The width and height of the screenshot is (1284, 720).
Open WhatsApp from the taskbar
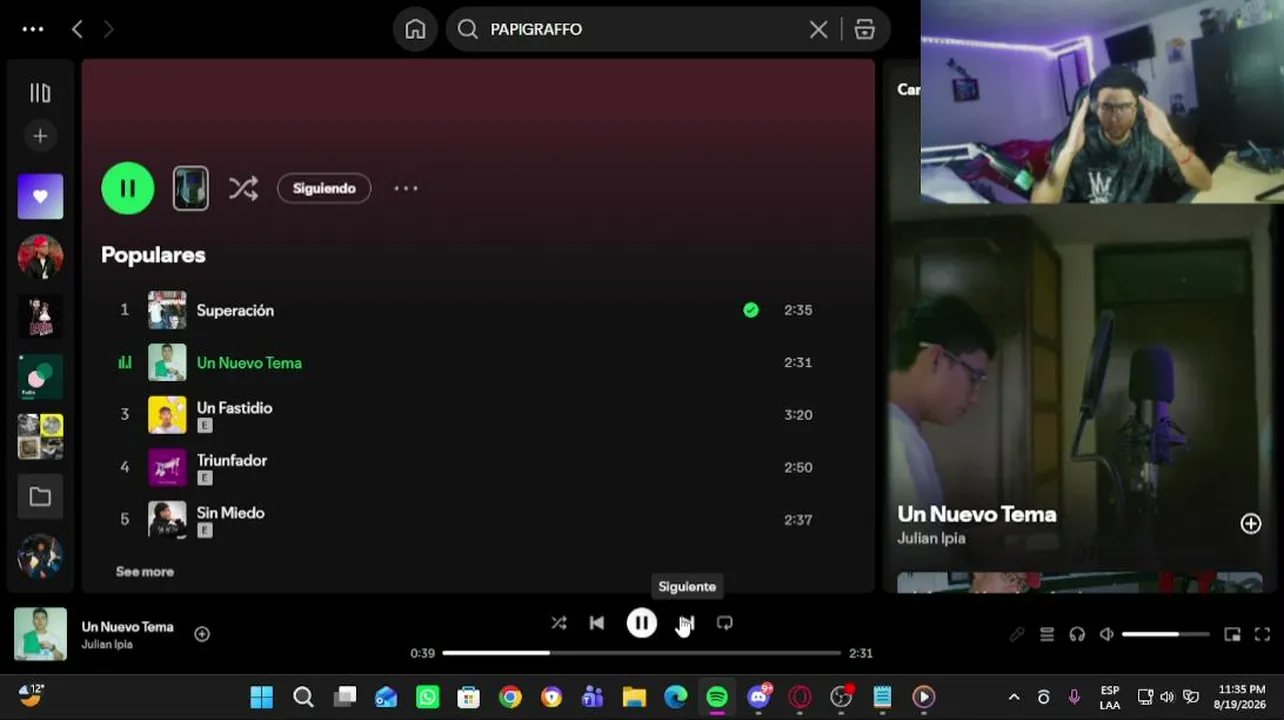[427, 697]
